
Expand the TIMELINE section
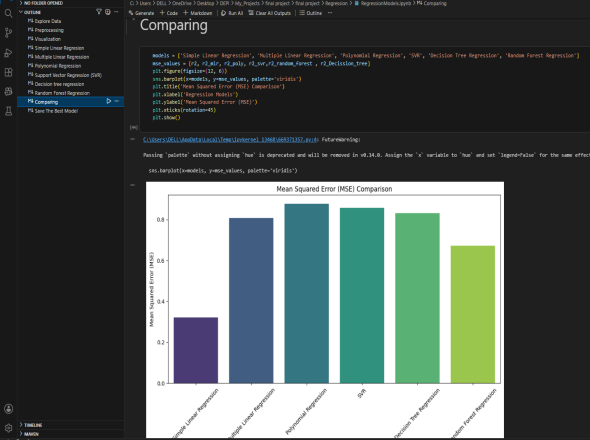click(x=31, y=425)
